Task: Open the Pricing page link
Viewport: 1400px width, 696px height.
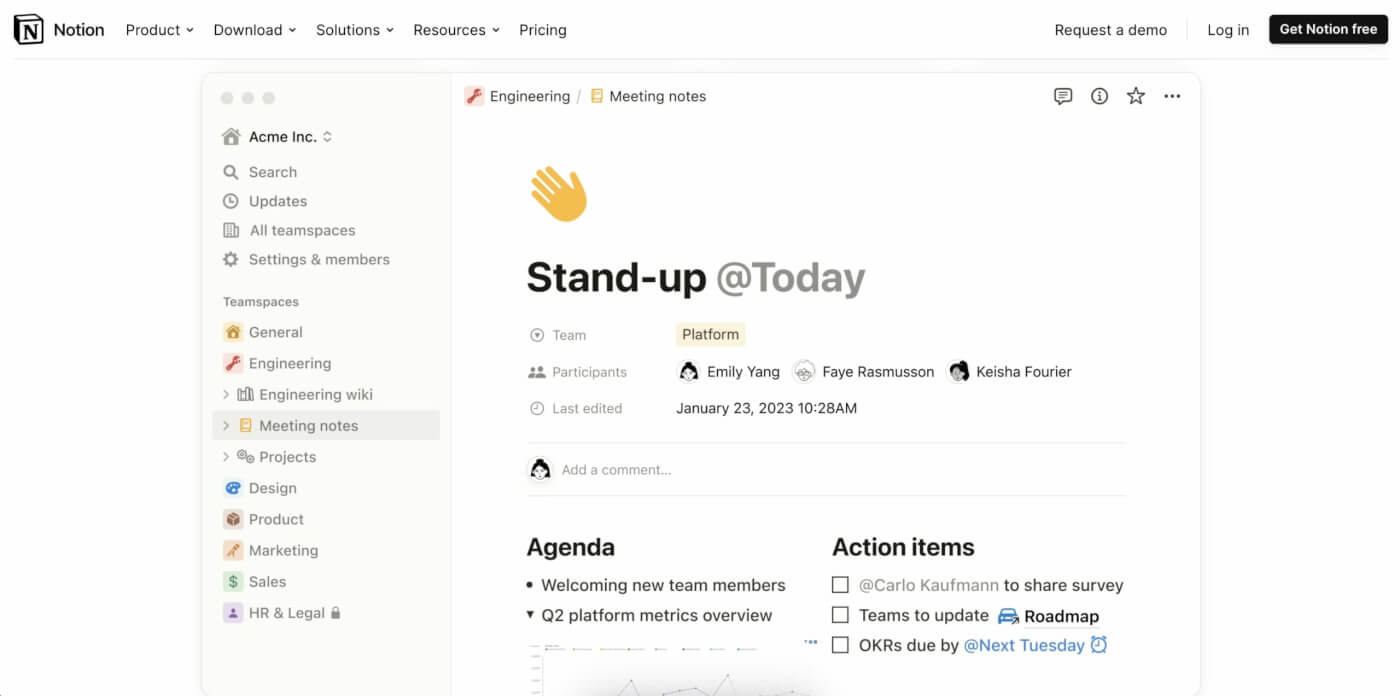Action: (542, 30)
